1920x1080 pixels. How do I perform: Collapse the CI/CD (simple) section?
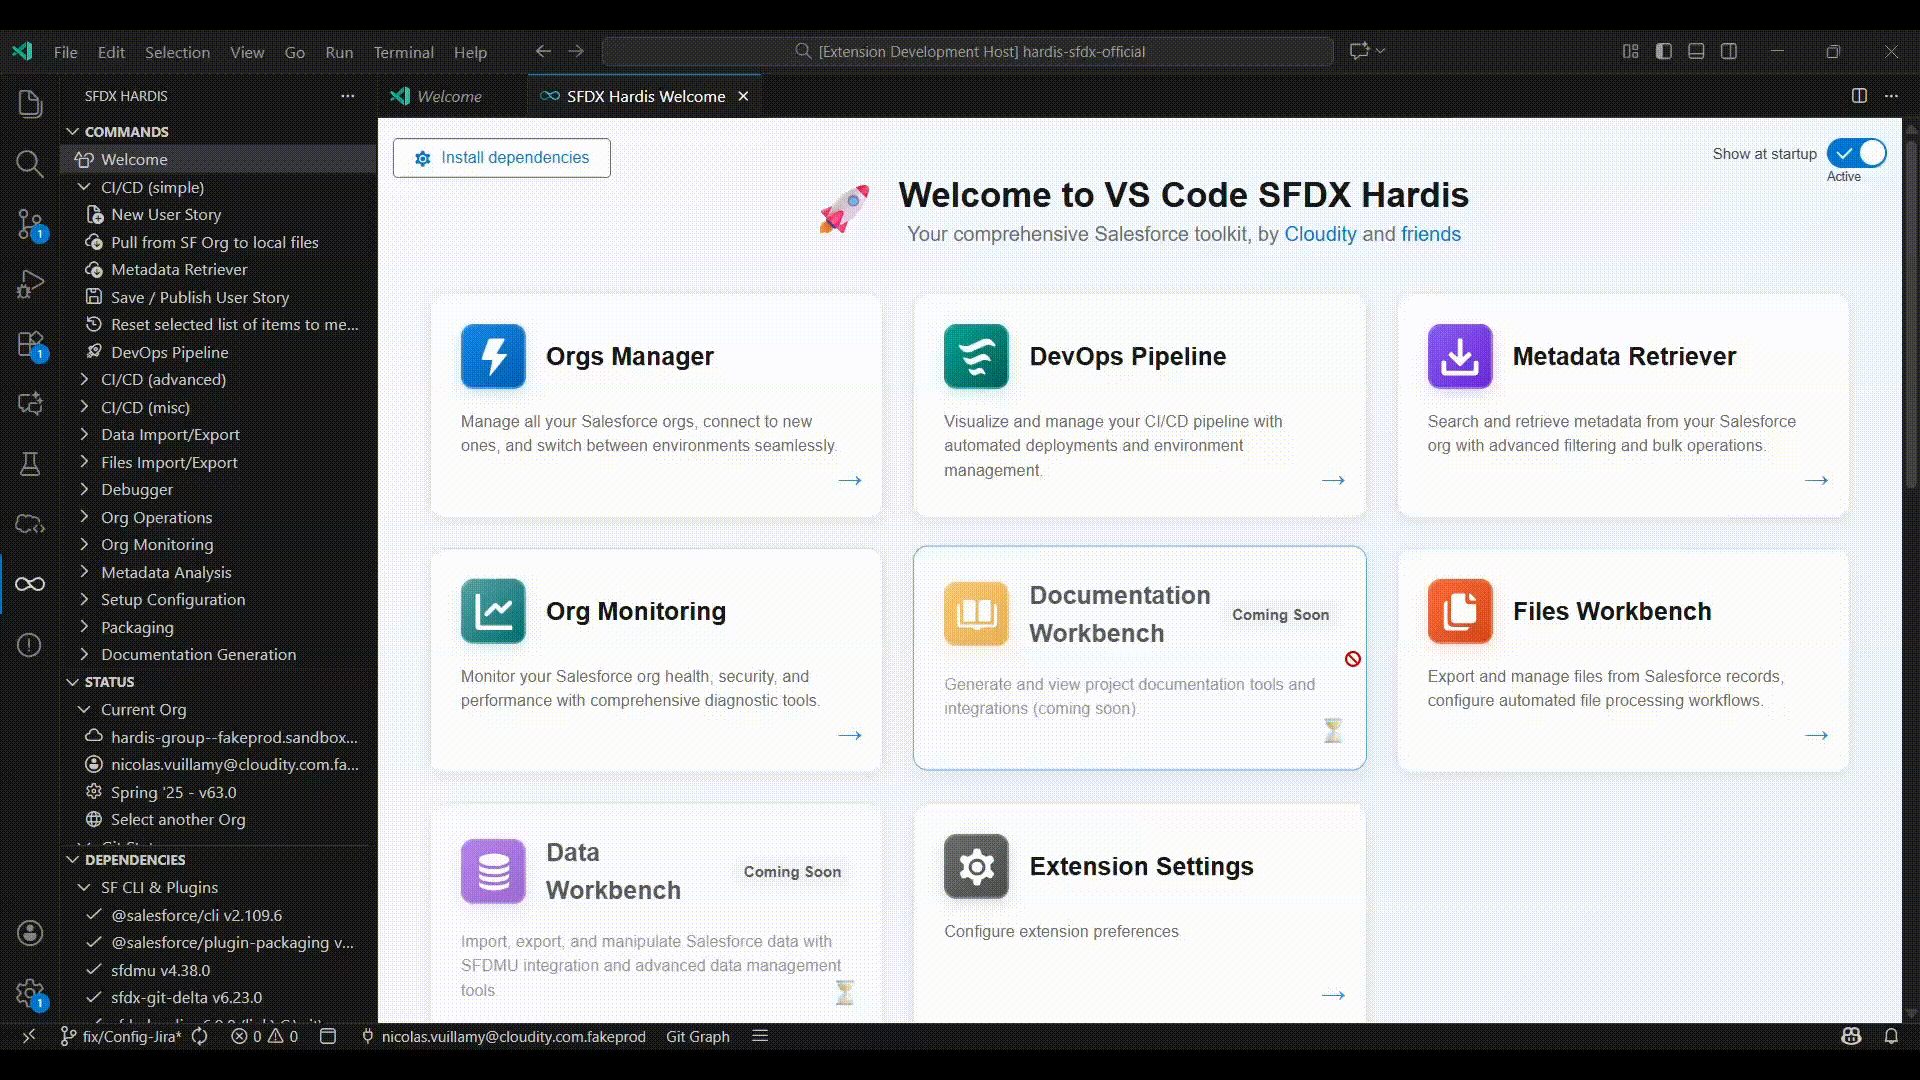[152, 187]
